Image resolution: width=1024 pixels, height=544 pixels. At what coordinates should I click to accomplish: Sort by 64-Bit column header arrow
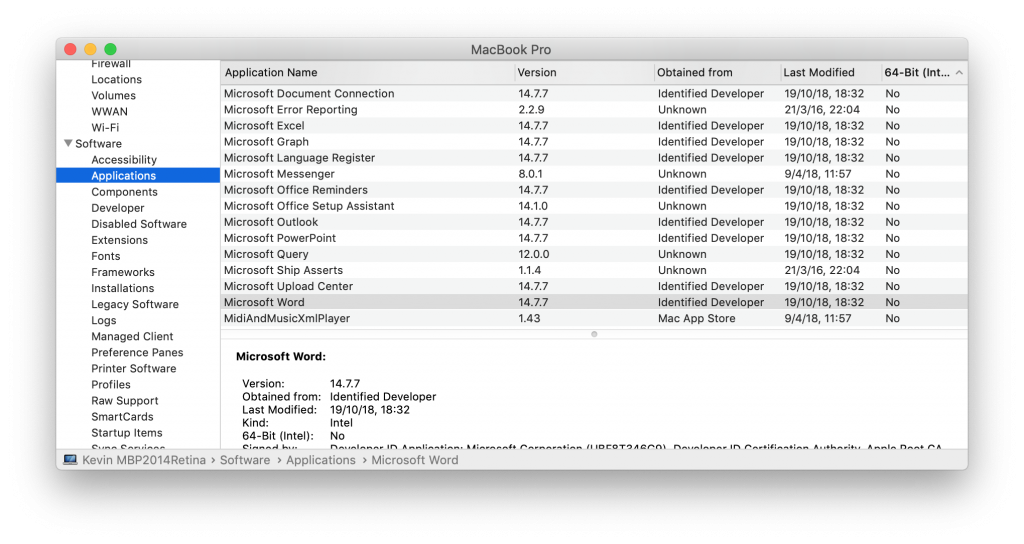(x=959, y=72)
